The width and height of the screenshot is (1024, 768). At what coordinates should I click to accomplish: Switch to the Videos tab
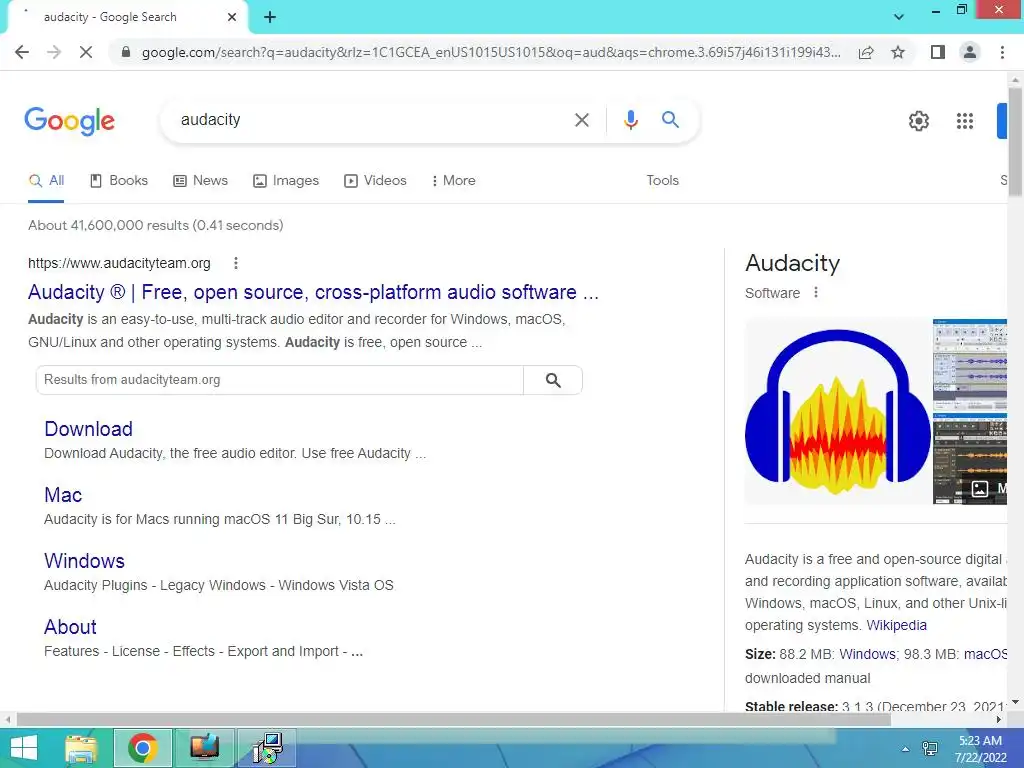(375, 181)
